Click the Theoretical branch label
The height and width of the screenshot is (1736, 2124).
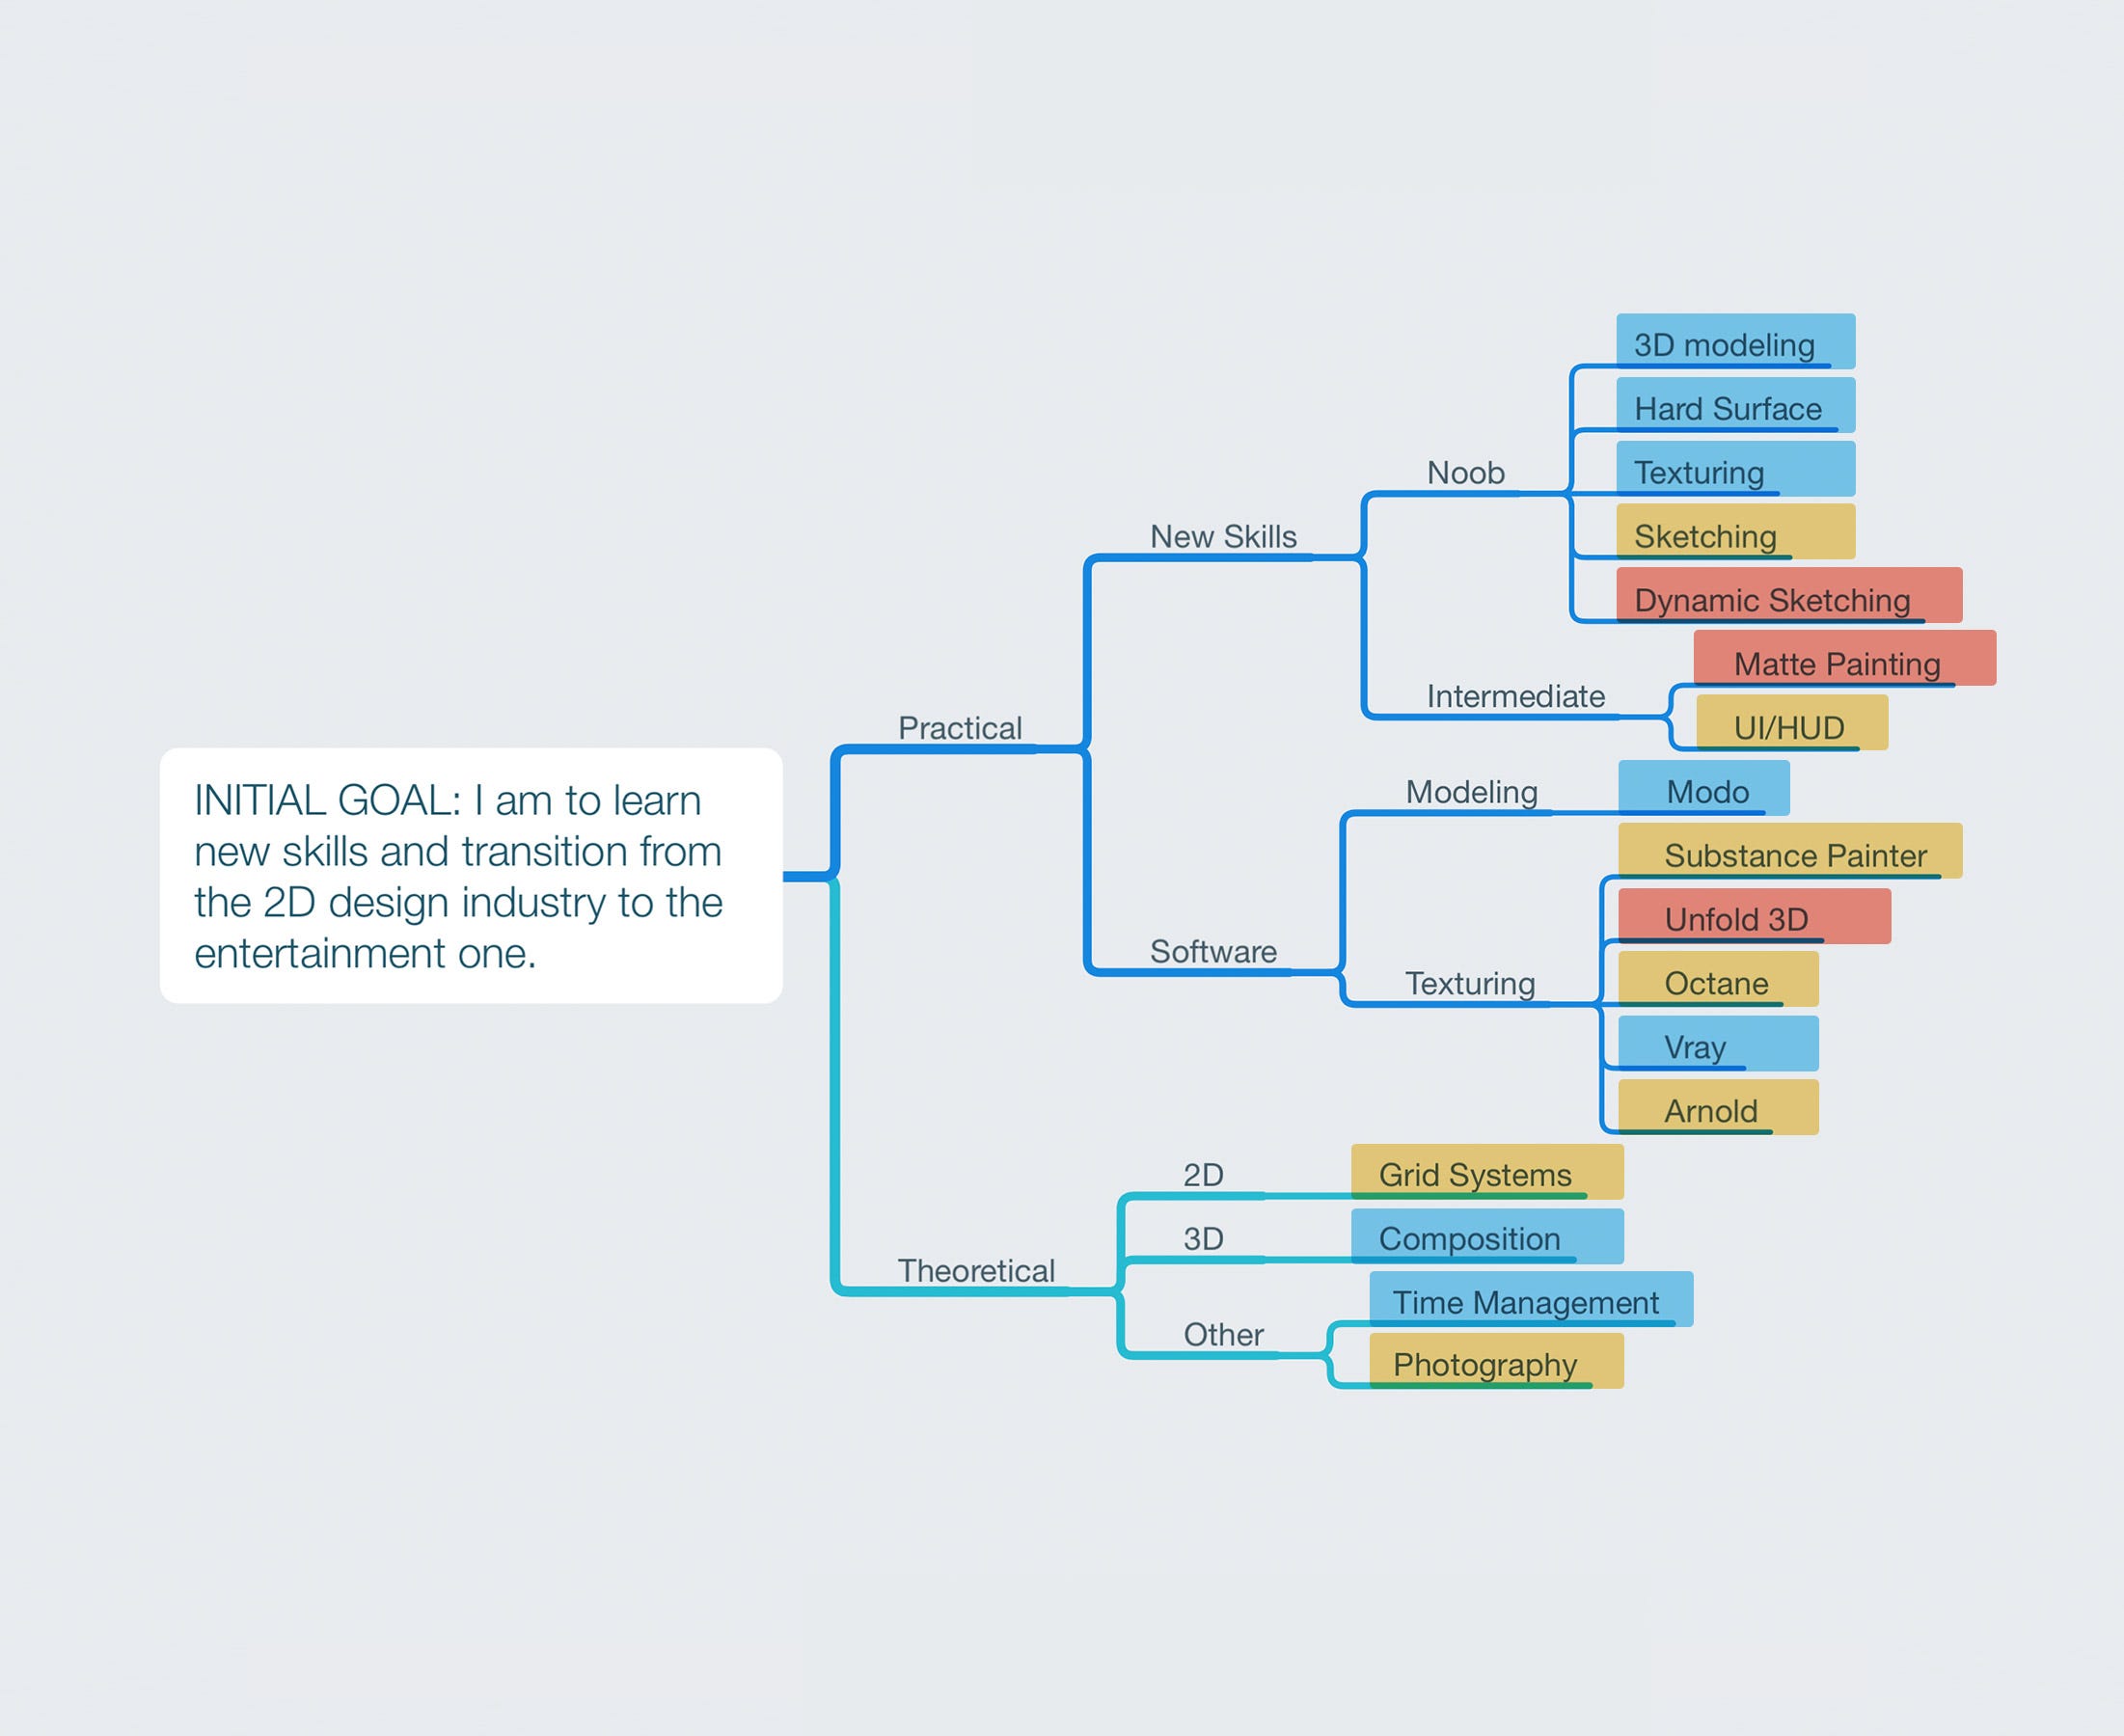point(975,1270)
